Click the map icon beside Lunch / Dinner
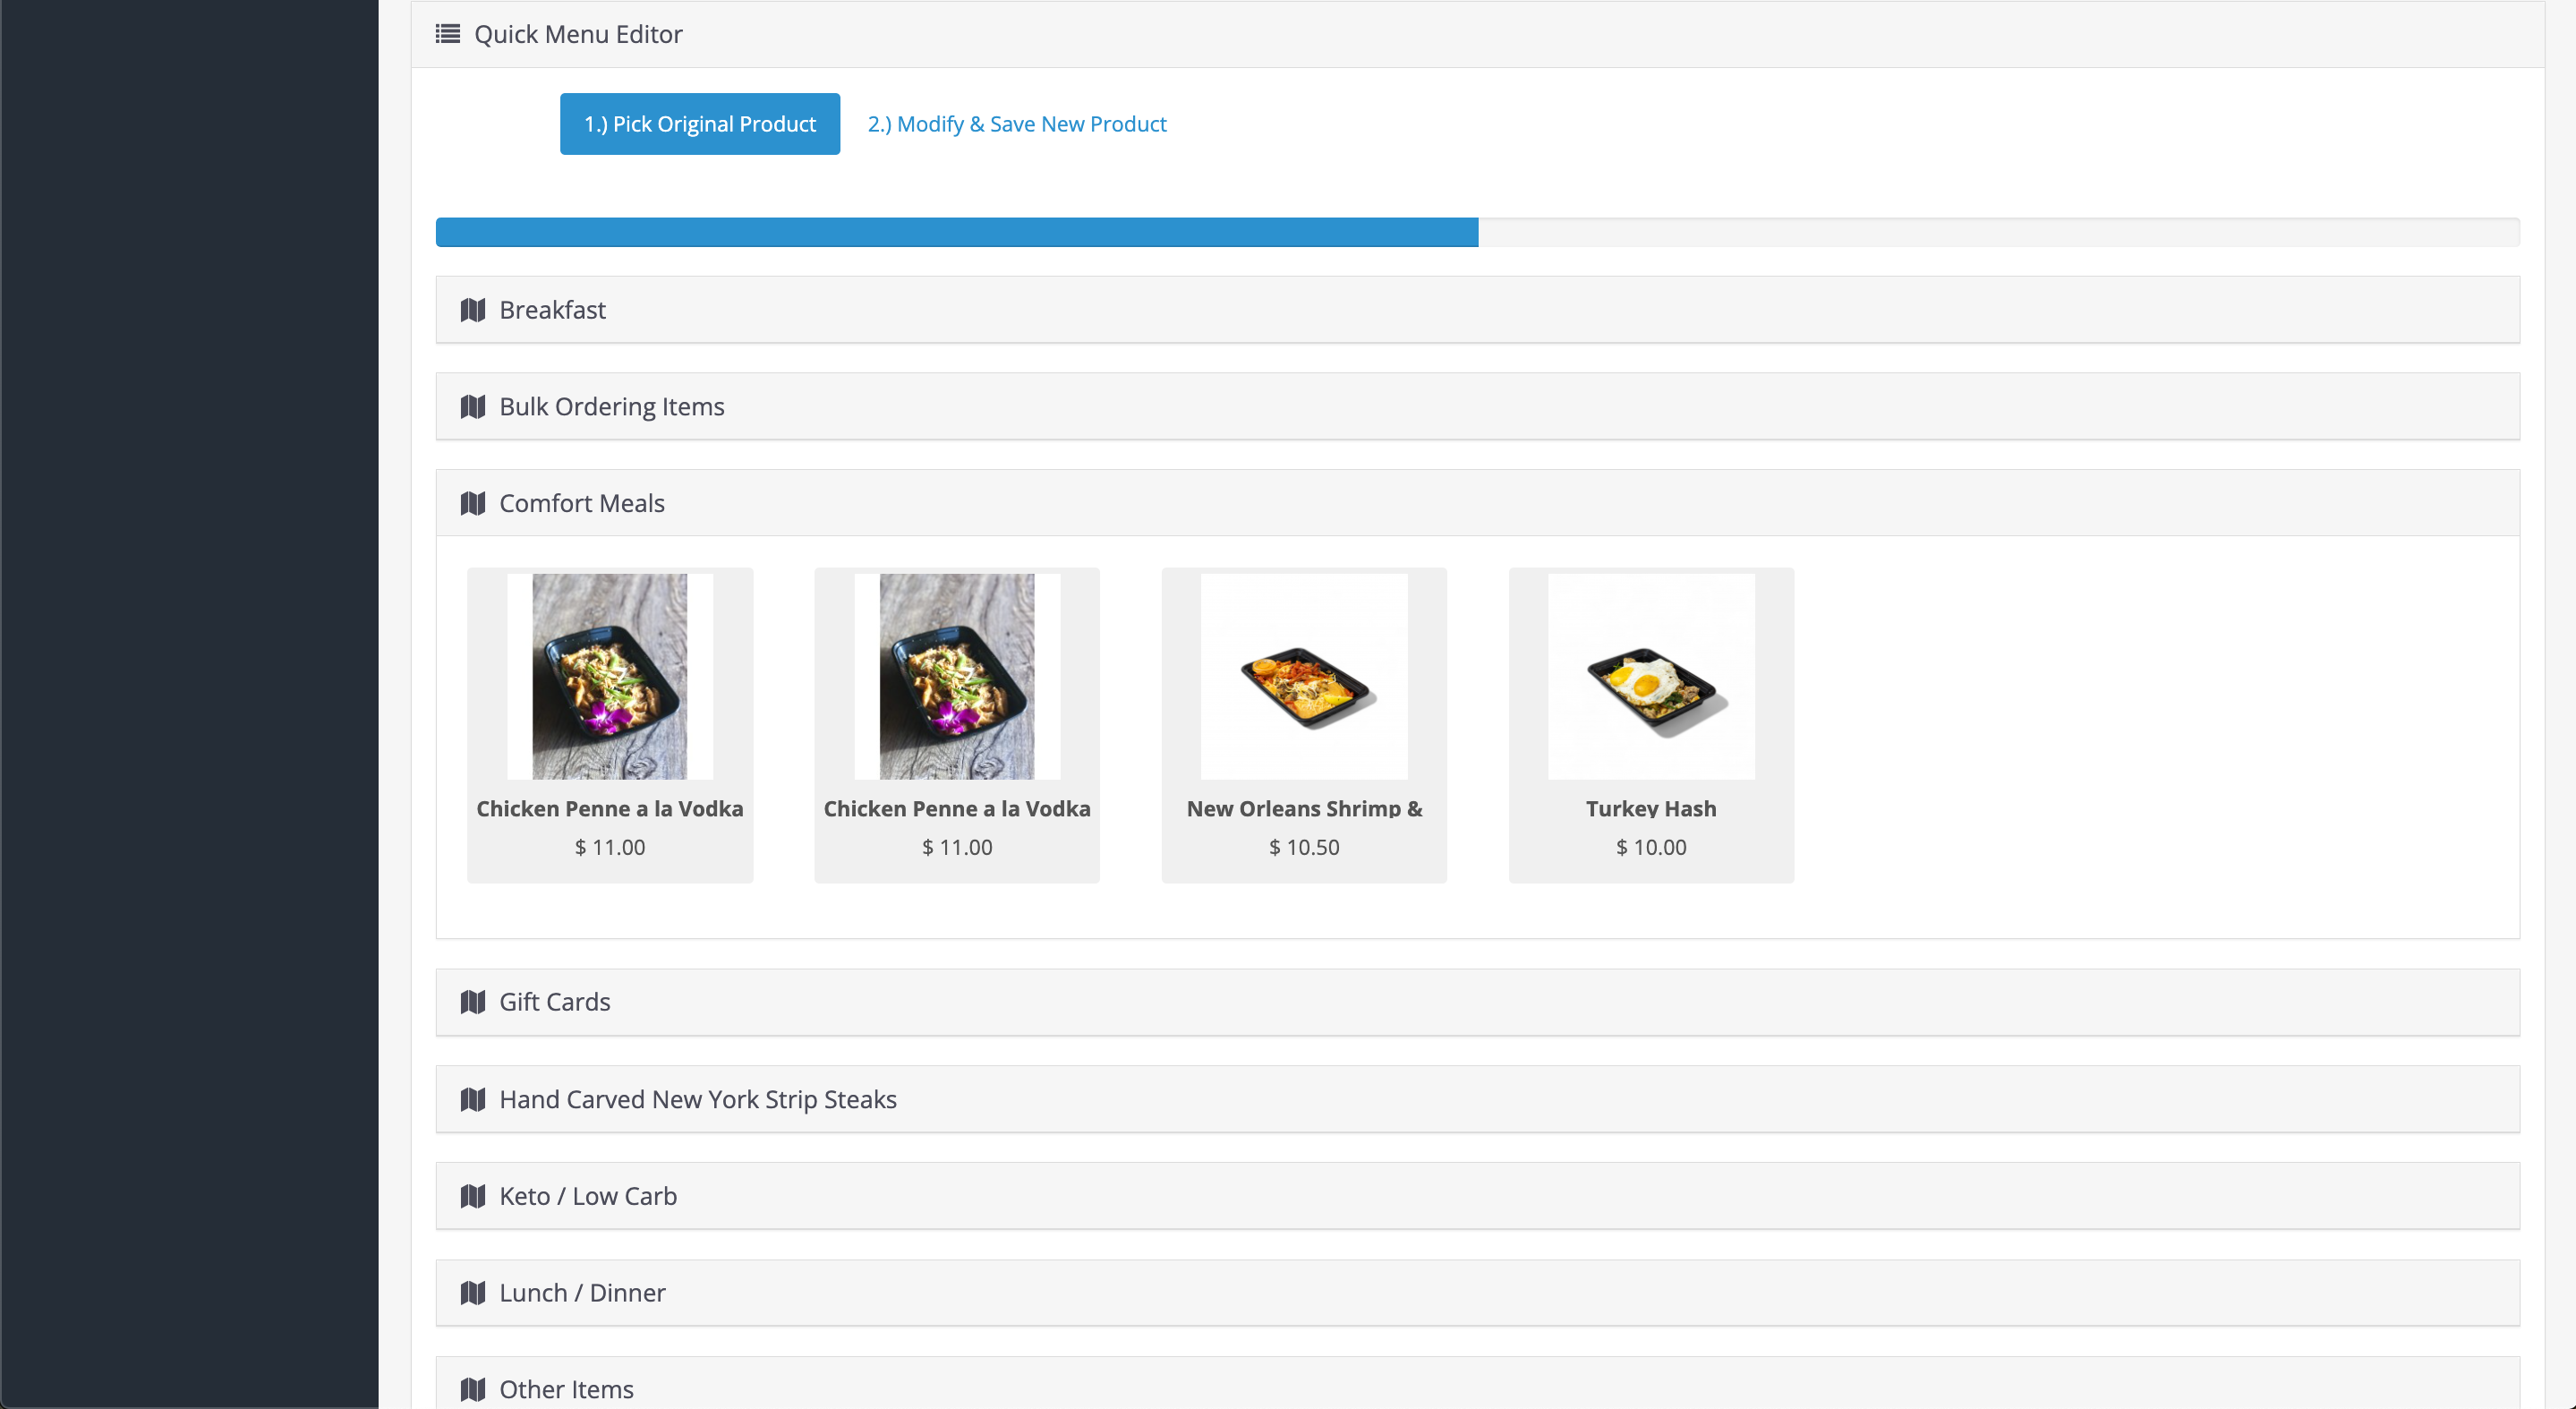 473,1293
